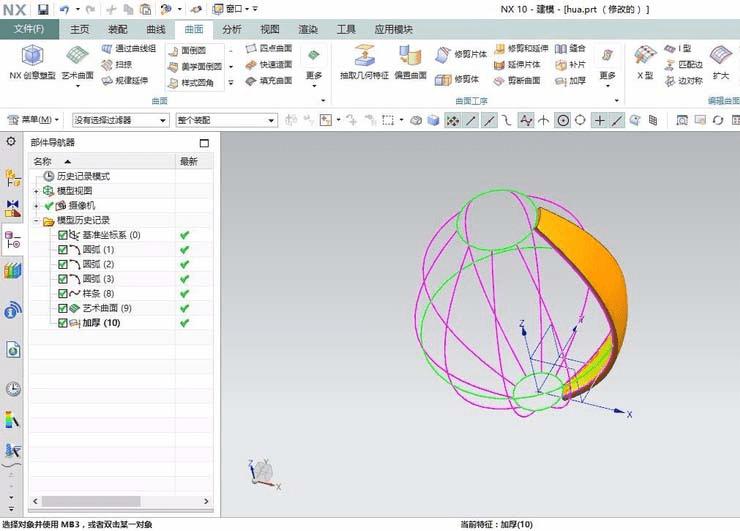Open the 文件(F) menu
Viewport: 740px width, 531px height.
point(29,29)
